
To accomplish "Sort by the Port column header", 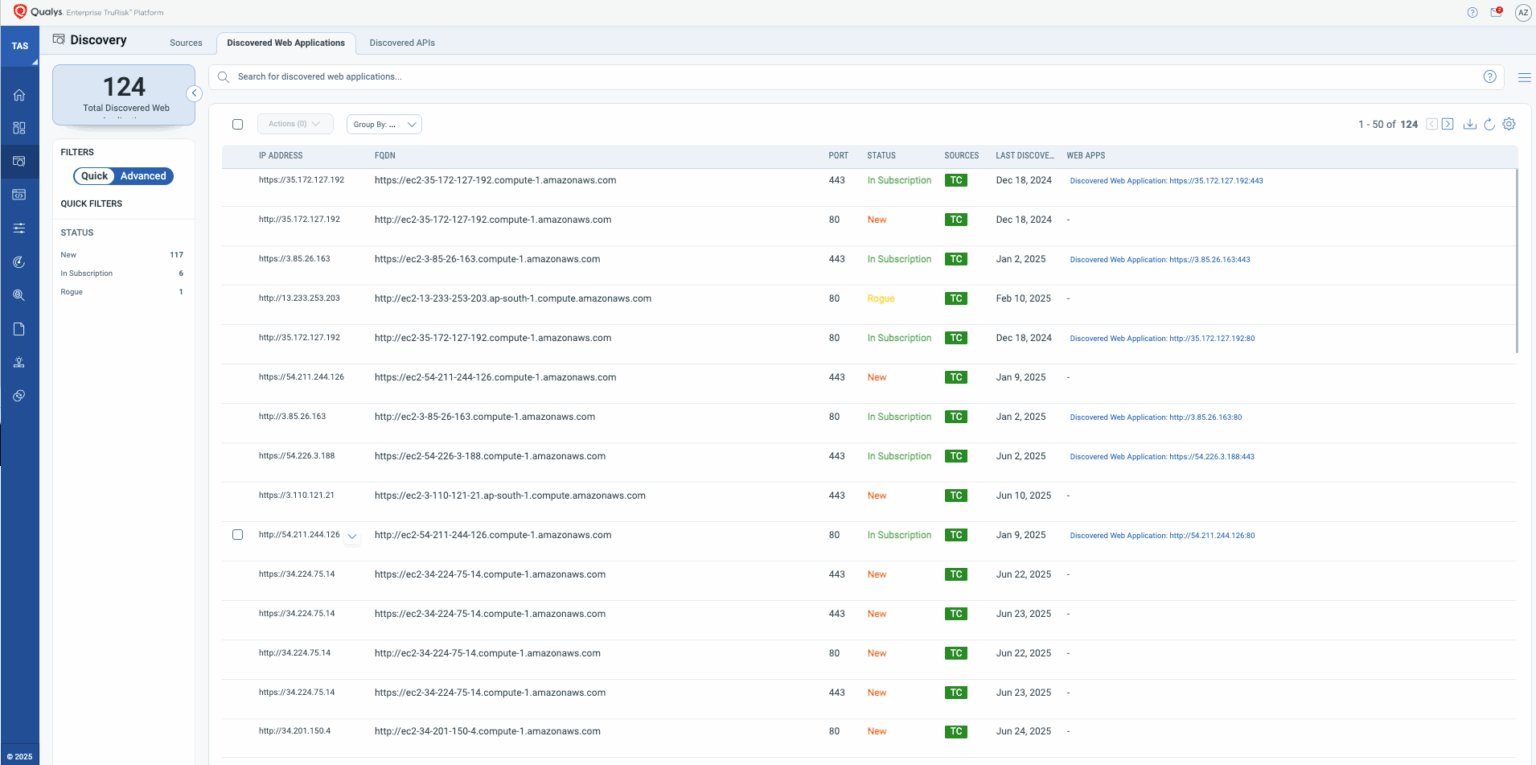I will pyautogui.click(x=838, y=156).
